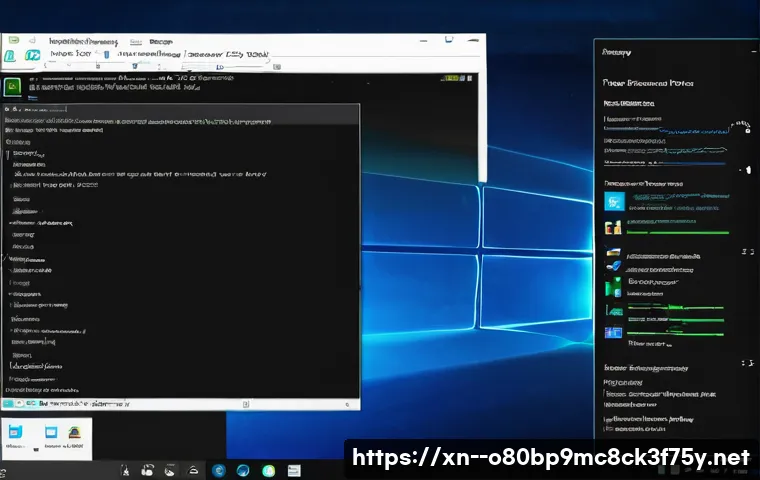The height and width of the screenshot is (480, 760).
Task: Click the first teal icon in the white window's toolbar
Action: (10, 56)
